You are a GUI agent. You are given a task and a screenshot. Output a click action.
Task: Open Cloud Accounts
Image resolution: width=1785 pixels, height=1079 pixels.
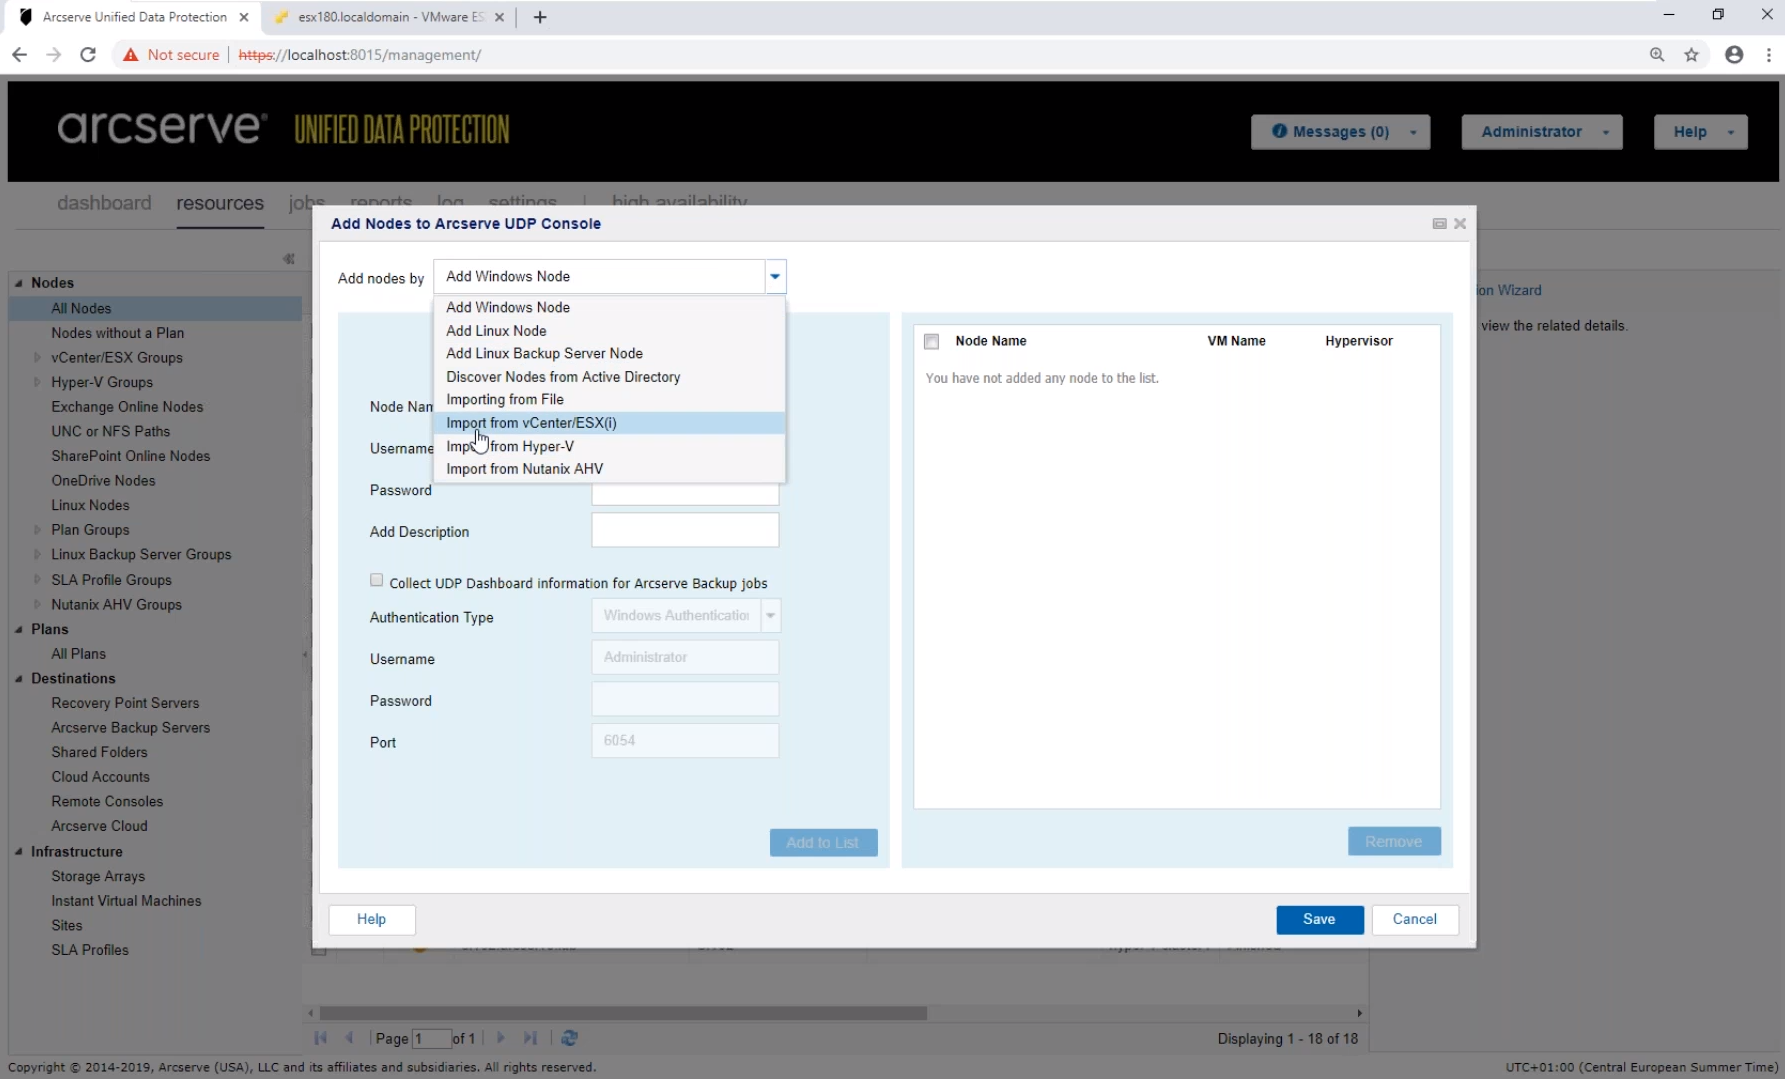click(100, 777)
